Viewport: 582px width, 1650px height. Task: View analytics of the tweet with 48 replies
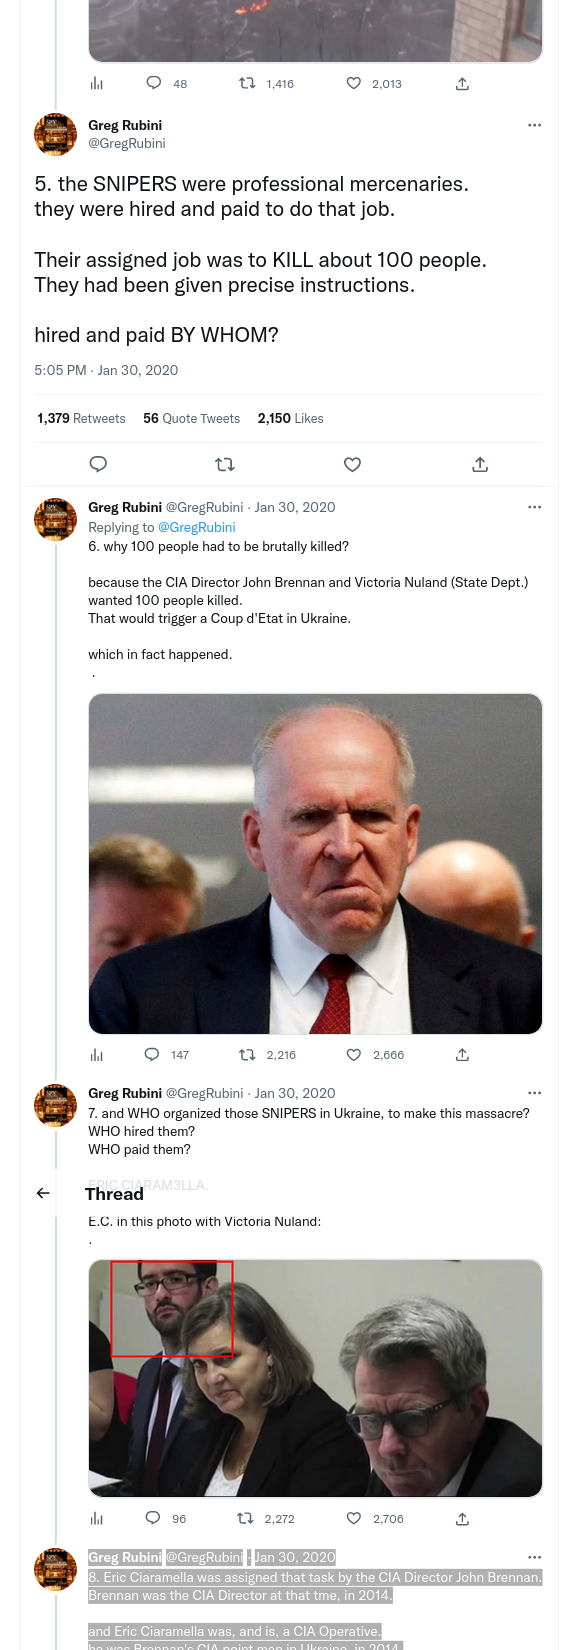[97, 84]
